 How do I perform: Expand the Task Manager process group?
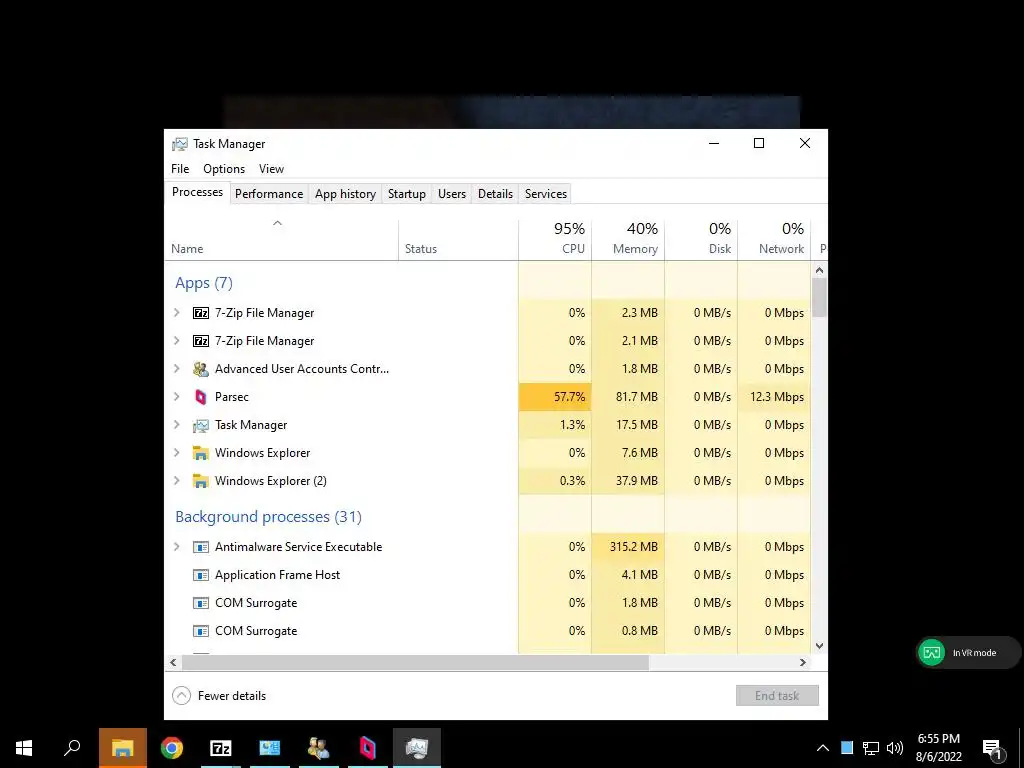pyautogui.click(x=176, y=425)
